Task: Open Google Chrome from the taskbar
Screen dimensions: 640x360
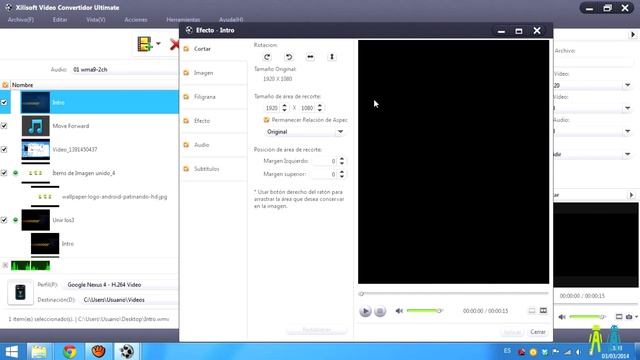Action: [69, 351]
